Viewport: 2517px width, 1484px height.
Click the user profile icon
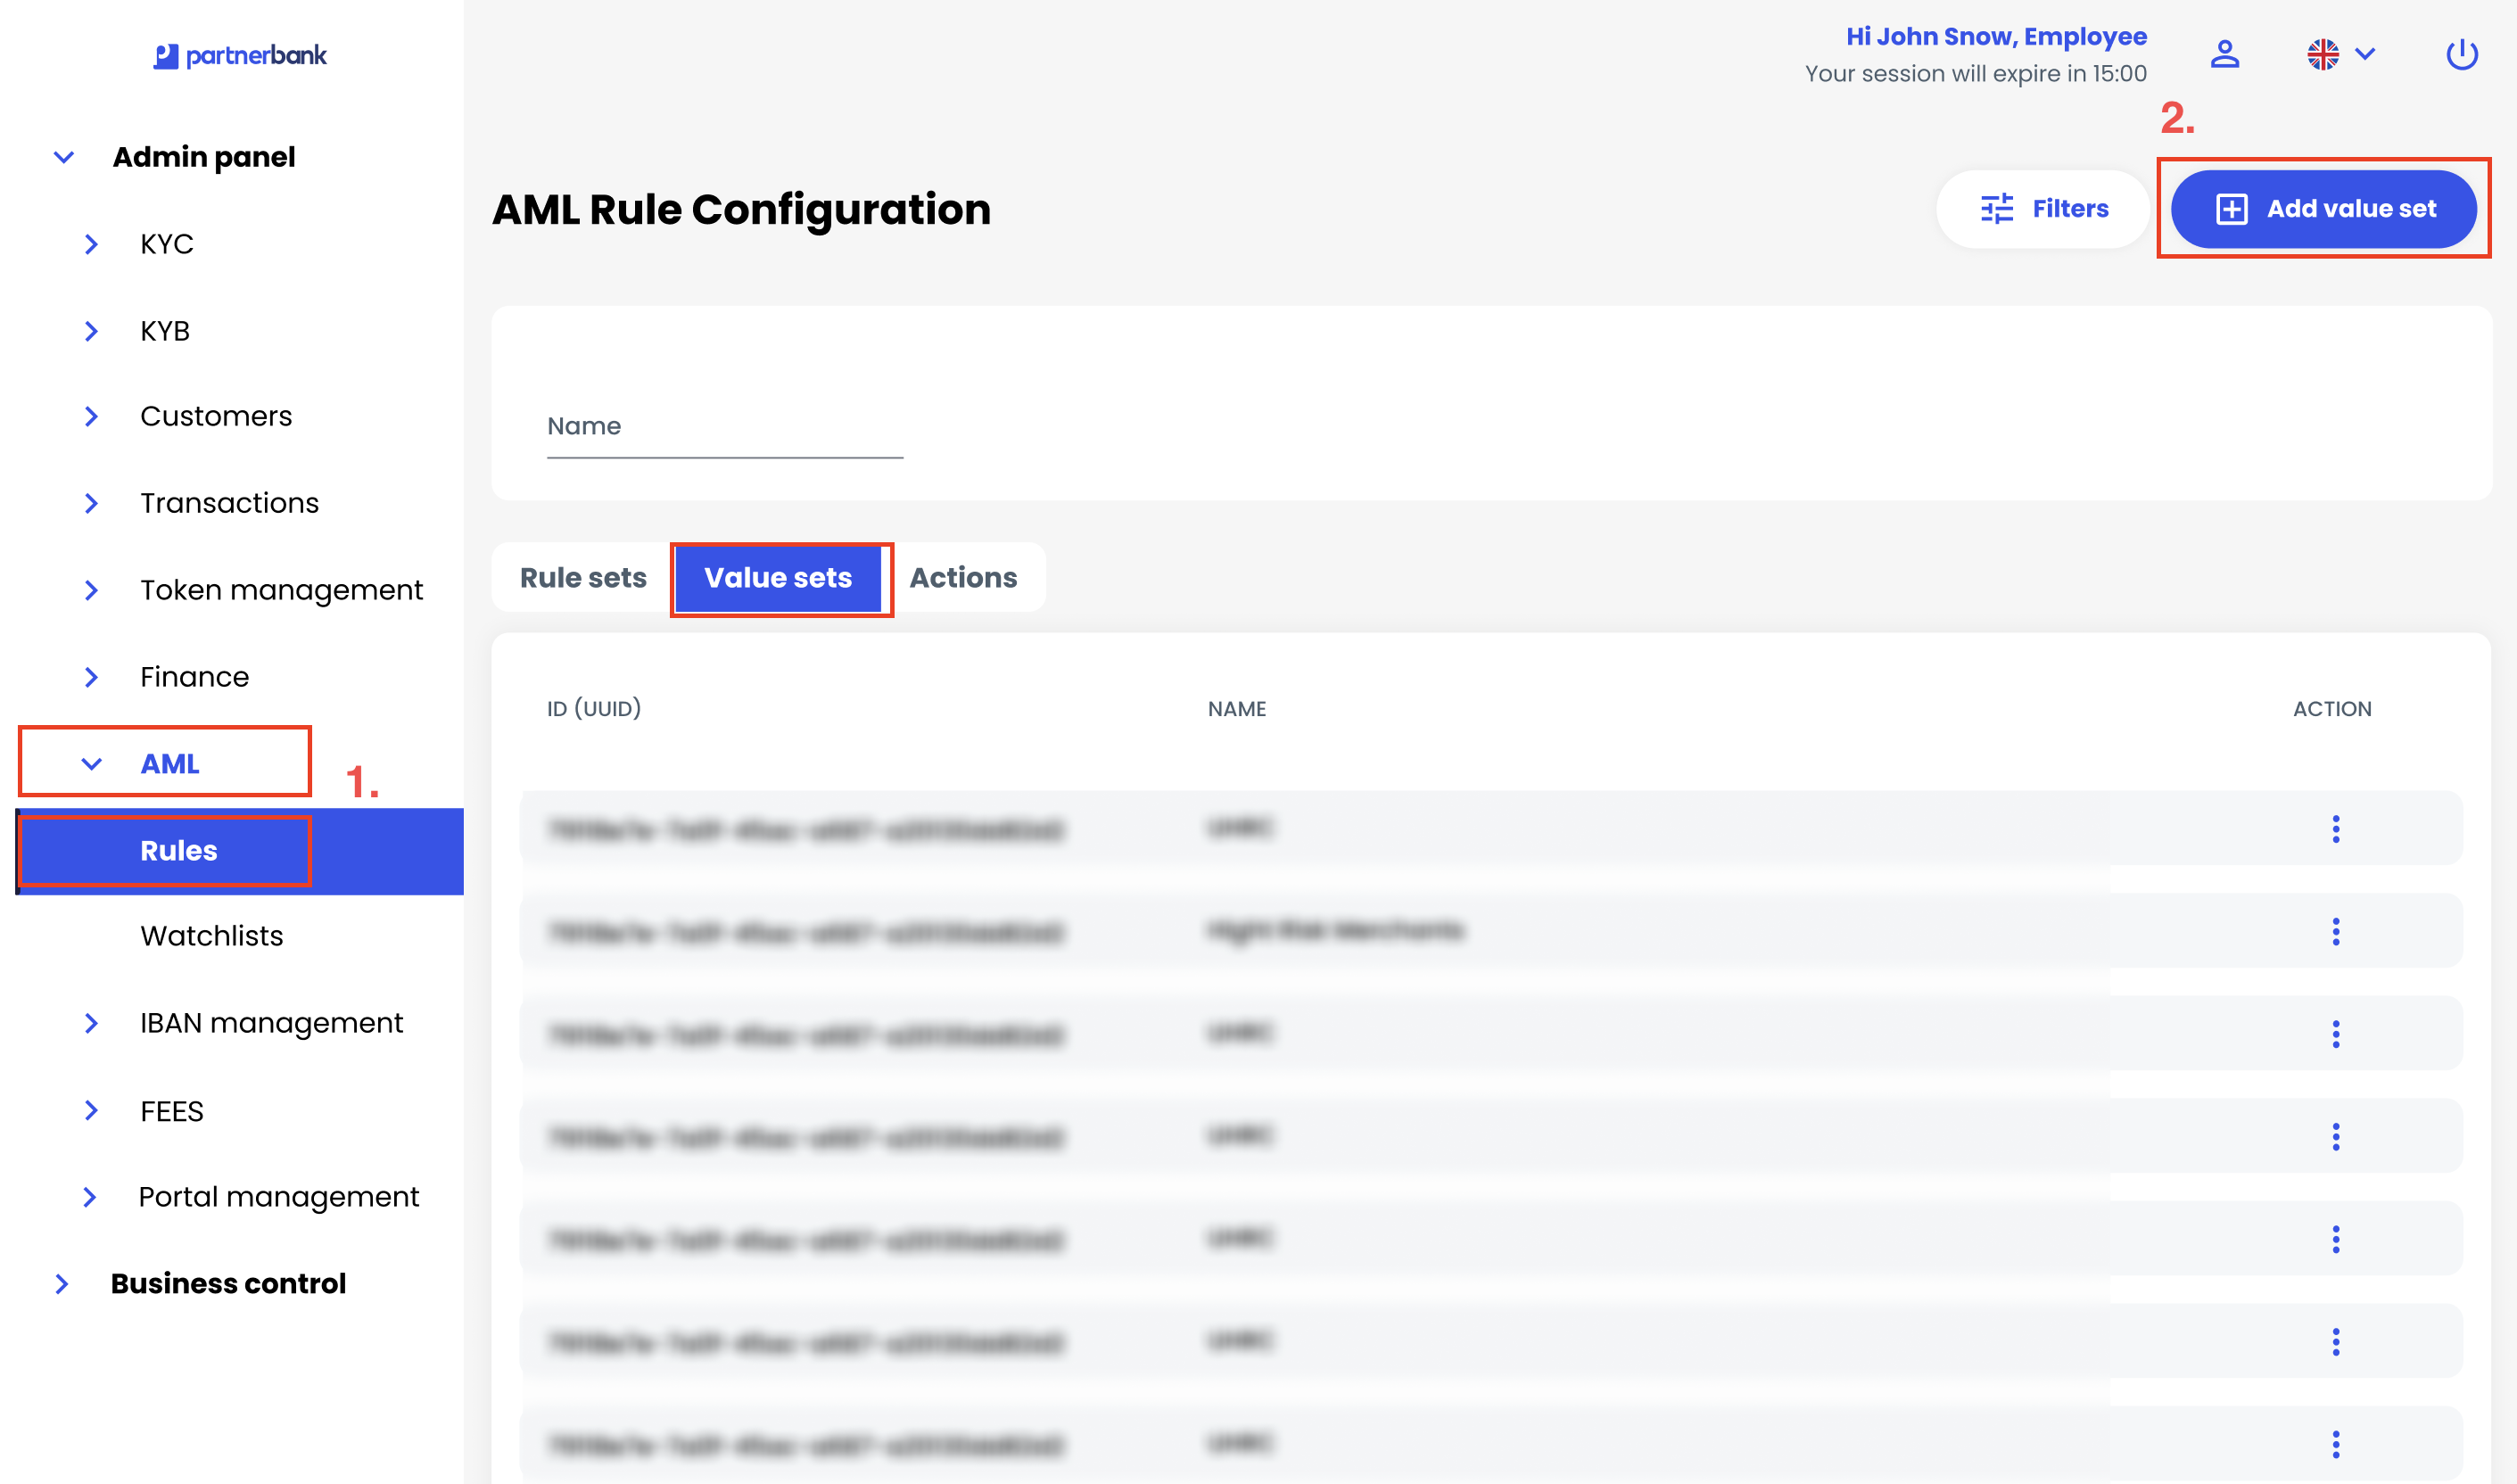2224,54
